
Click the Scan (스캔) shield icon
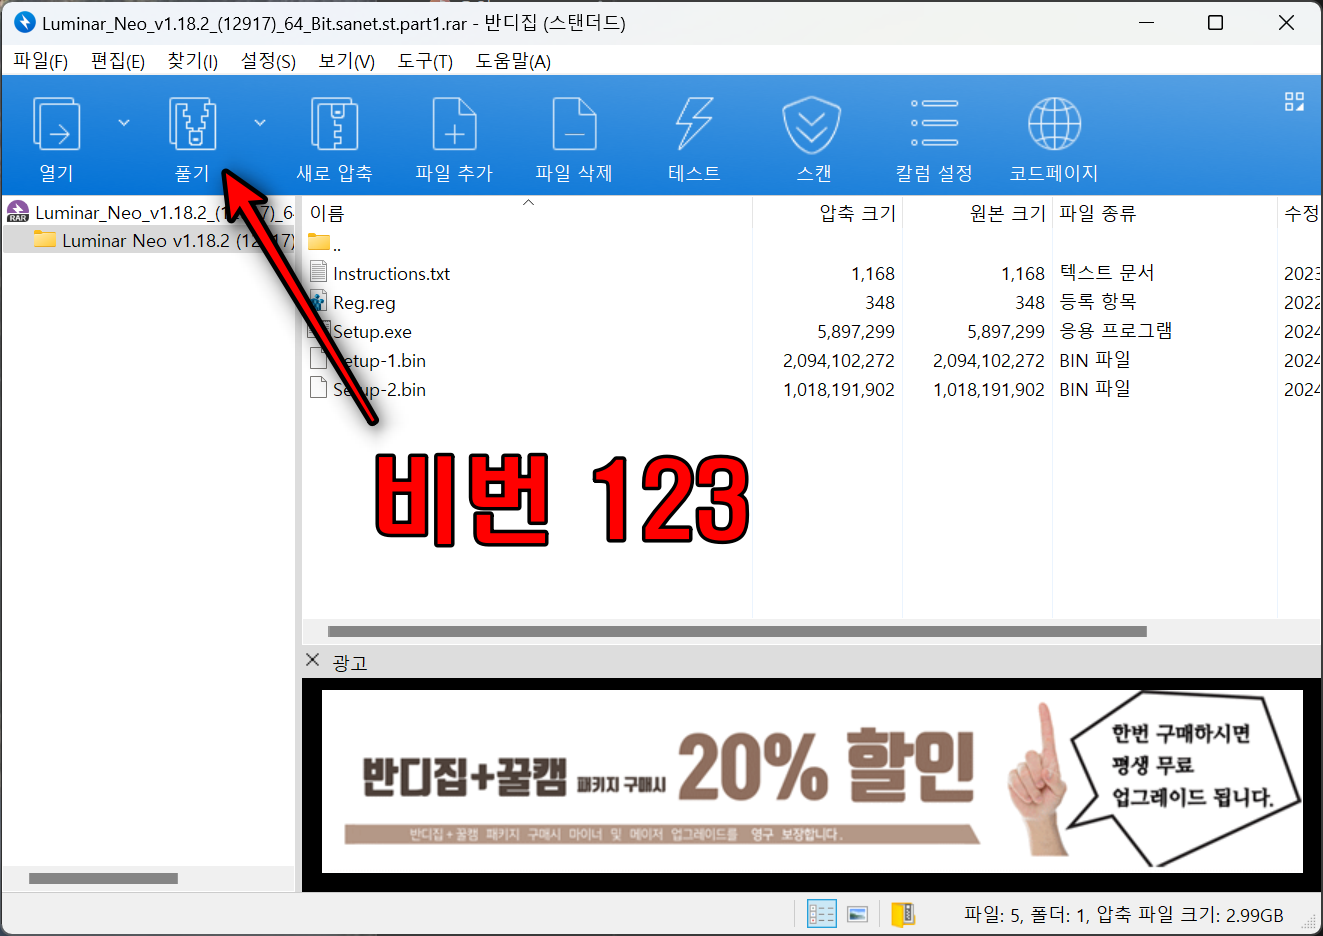811,125
